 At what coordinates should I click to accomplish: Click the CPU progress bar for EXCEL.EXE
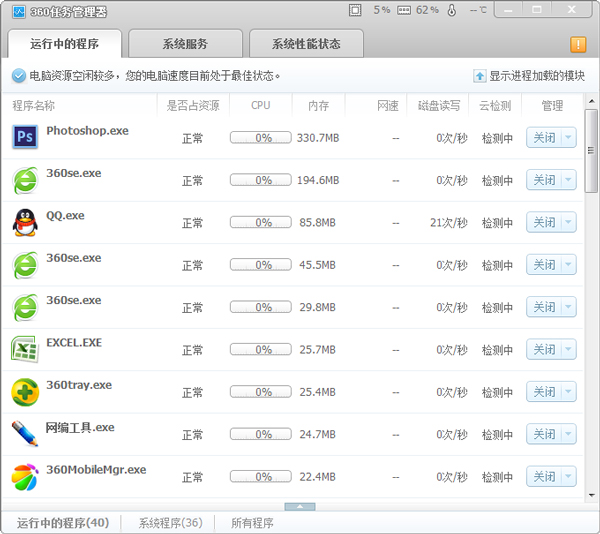pos(261,350)
